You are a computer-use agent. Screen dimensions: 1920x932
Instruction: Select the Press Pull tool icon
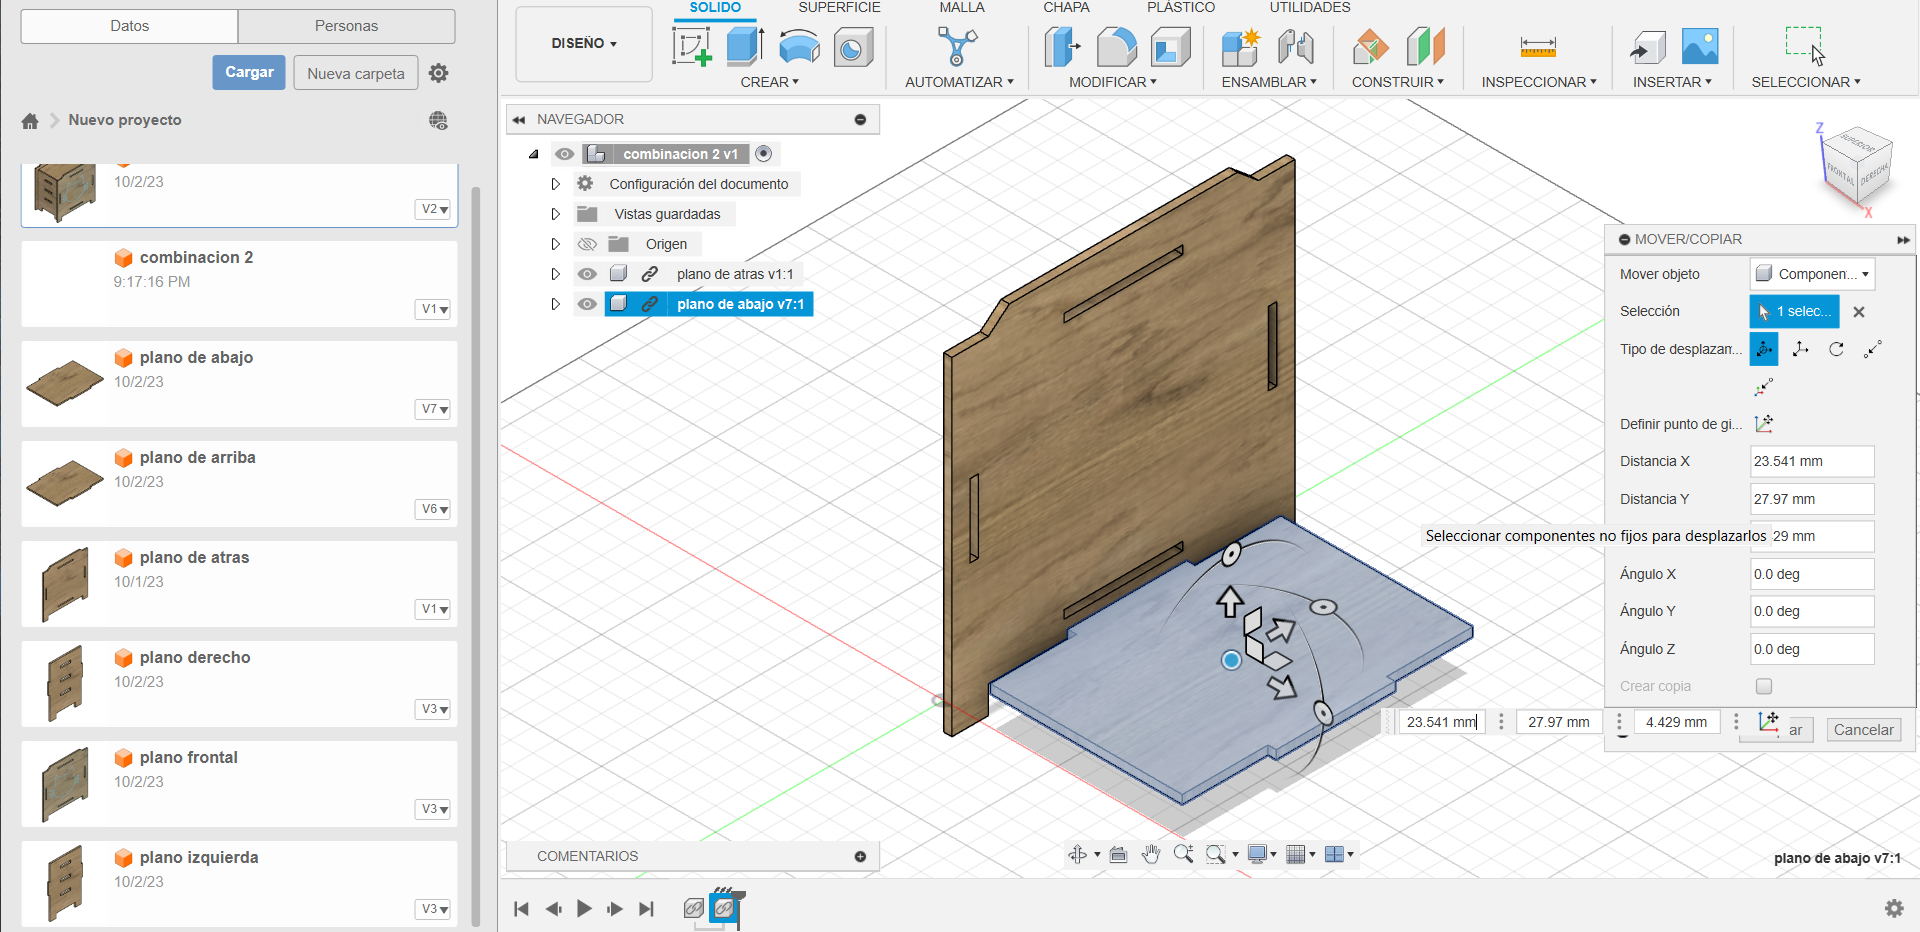click(x=1063, y=47)
